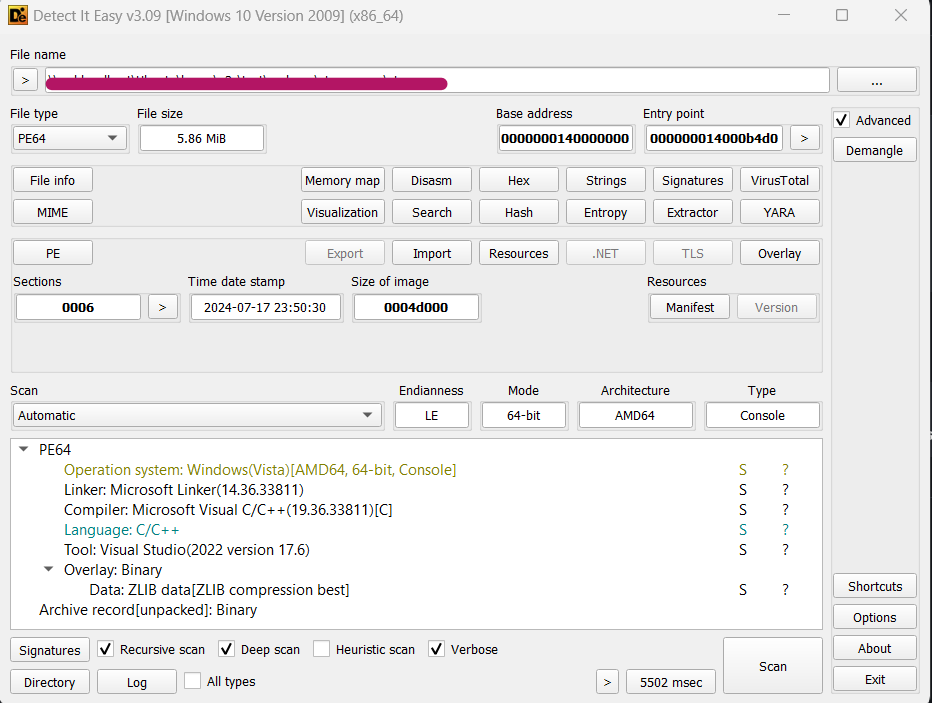Viewport: 932px width, 703px height.
Task: Click the arrow button beside File name
Action: click(25, 80)
